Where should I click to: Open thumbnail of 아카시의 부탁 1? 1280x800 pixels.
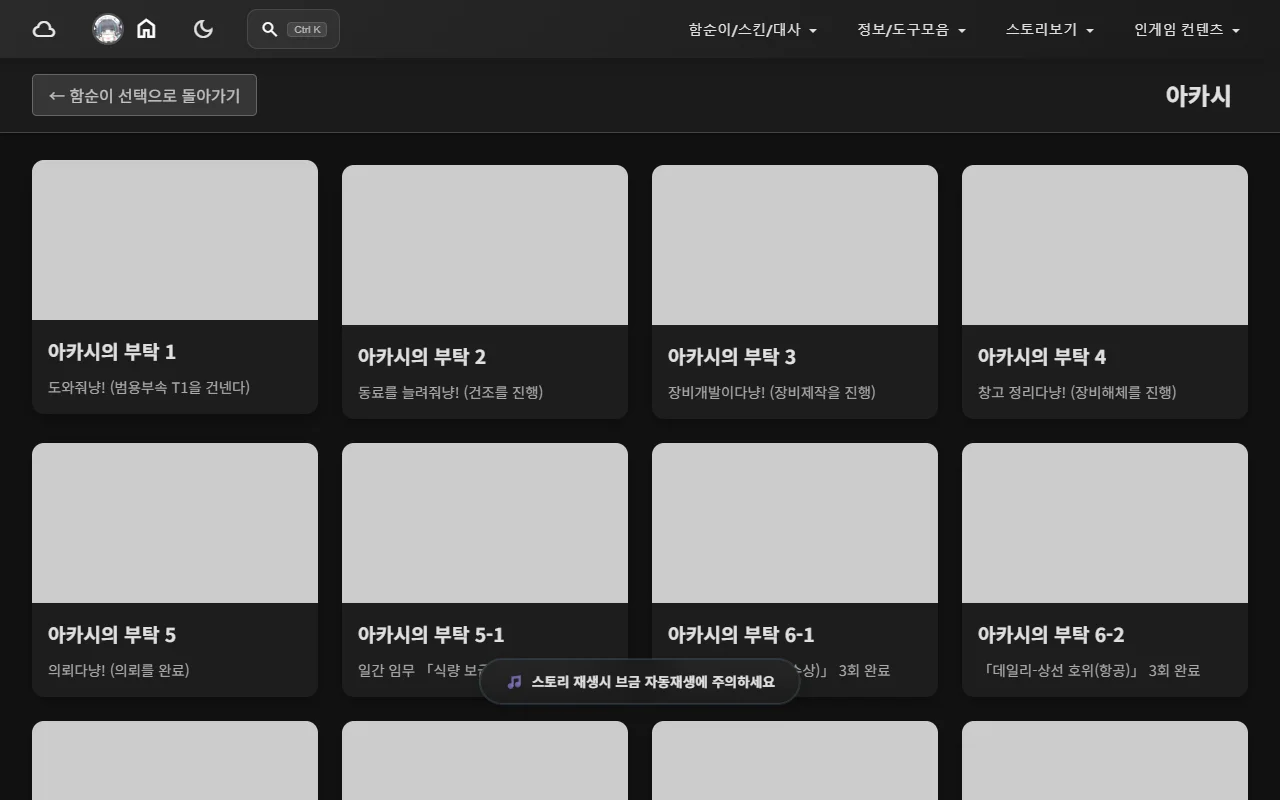point(175,240)
